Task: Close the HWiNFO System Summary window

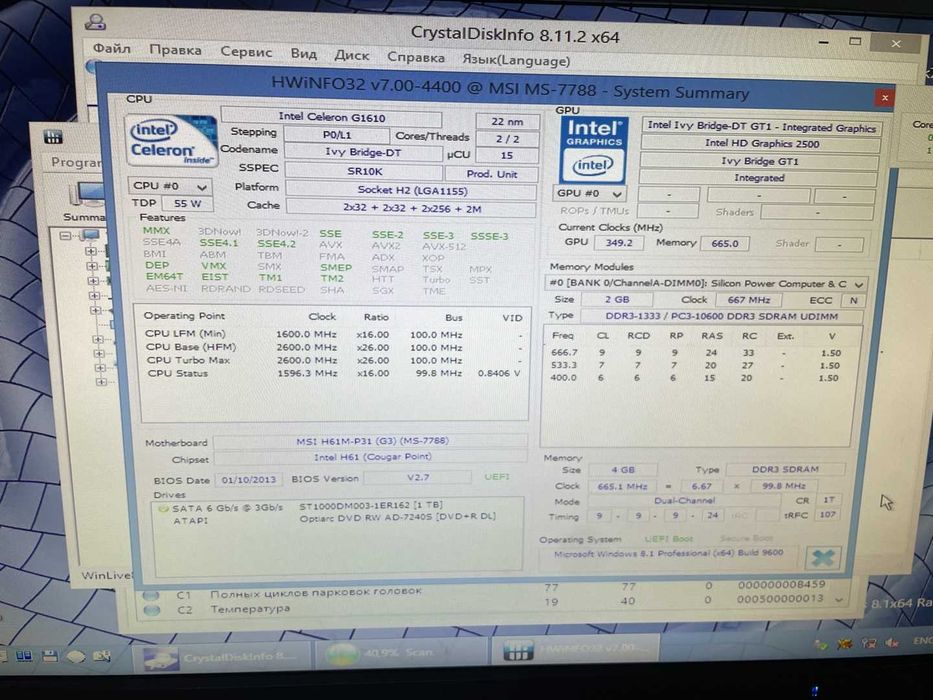Action: click(885, 98)
